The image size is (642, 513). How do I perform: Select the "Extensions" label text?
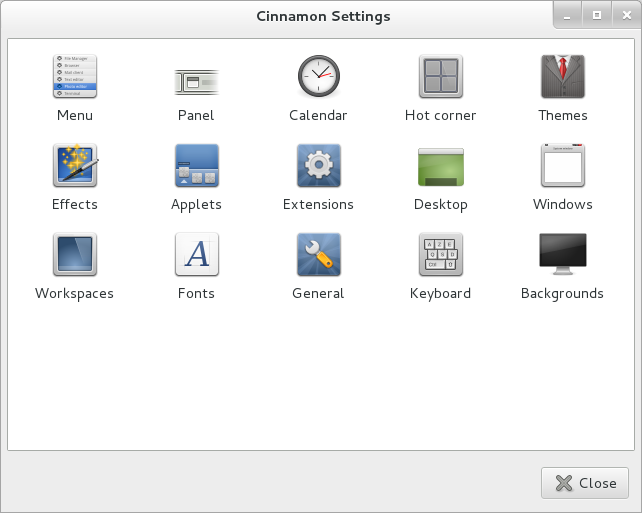(x=318, y=204)
